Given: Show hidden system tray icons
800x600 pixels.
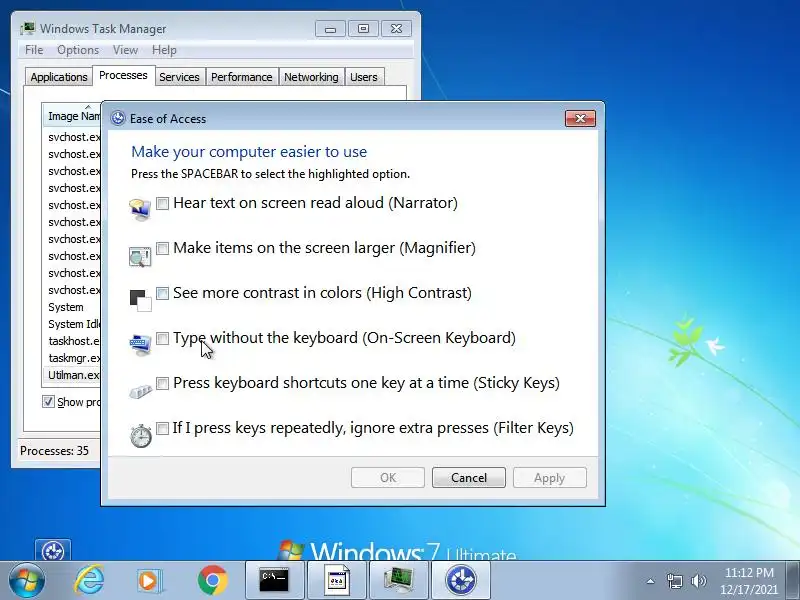Looking at the screenshot, I should [x=651, y=581].
